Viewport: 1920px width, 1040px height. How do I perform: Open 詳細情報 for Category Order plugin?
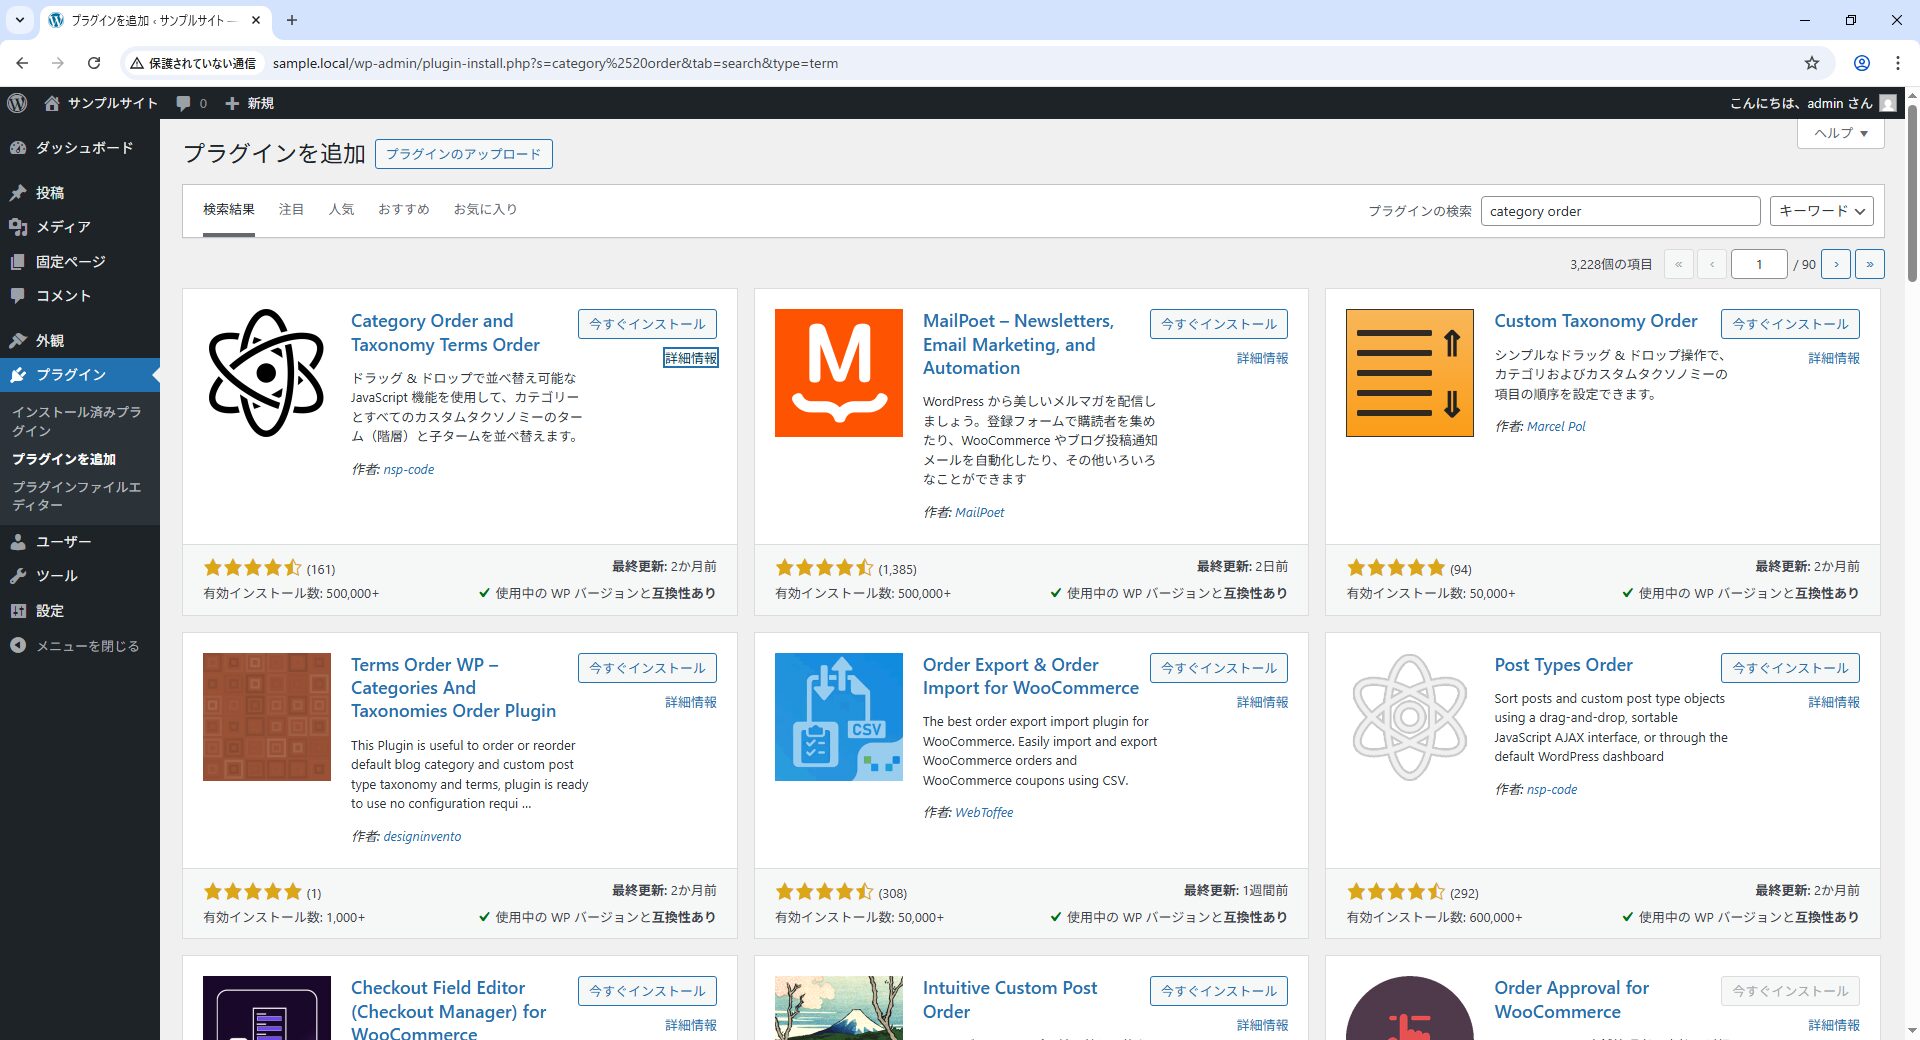click(691, 358)
